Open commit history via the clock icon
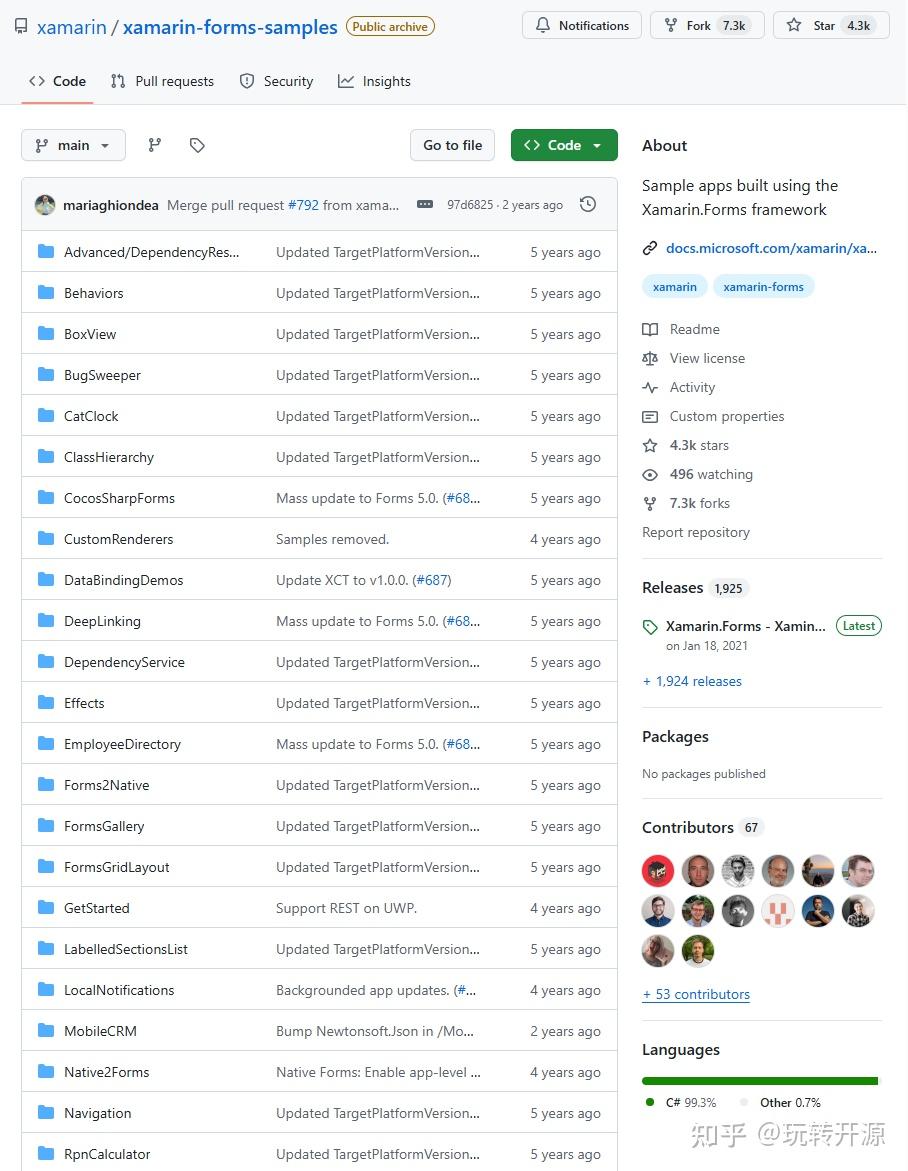The width and height of the screenshot is (908, 1171). tap(588, 204)
